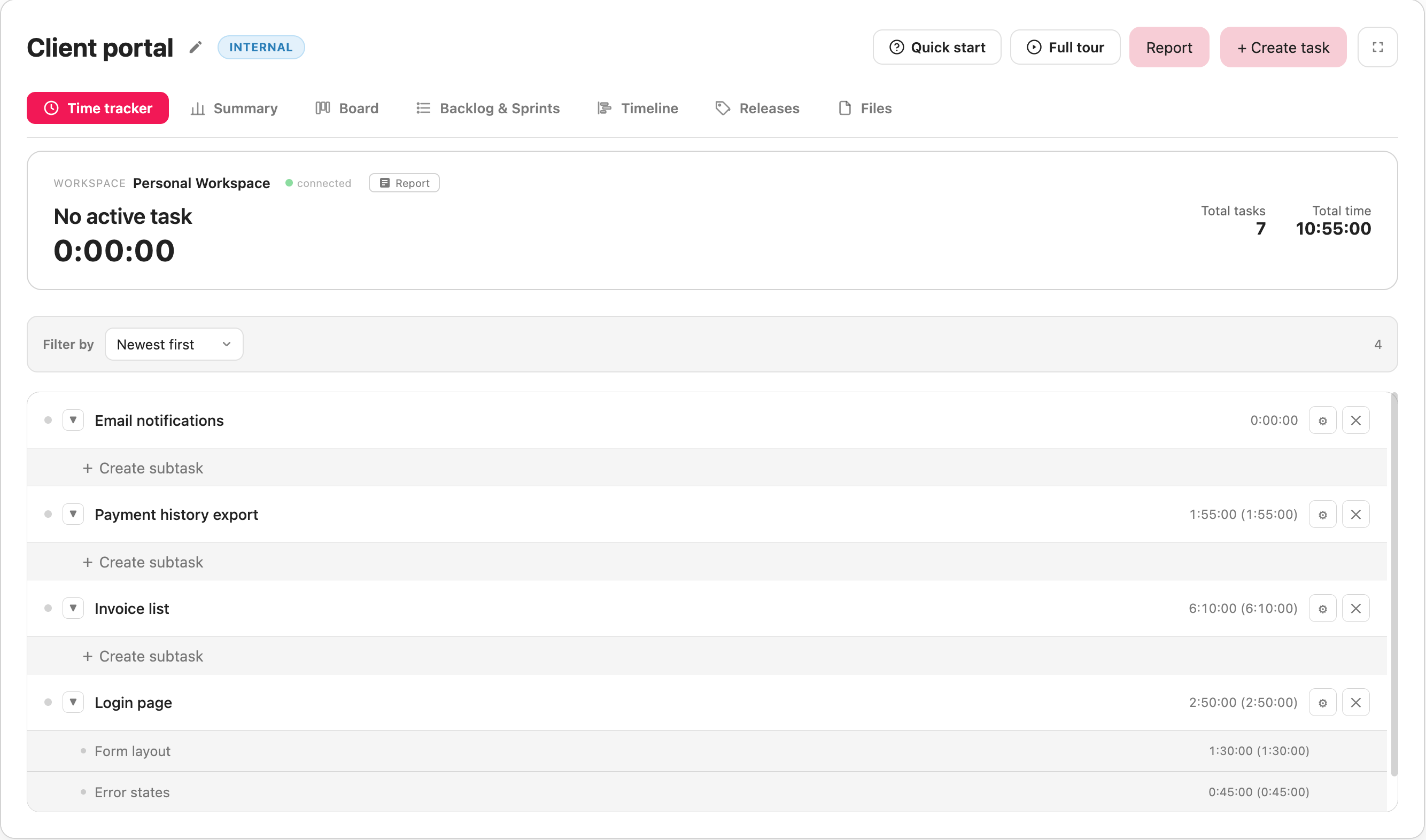The image size is (1426, 840).
Task: Click the status dot beside Payment history export
Action: tap(48, 514)
